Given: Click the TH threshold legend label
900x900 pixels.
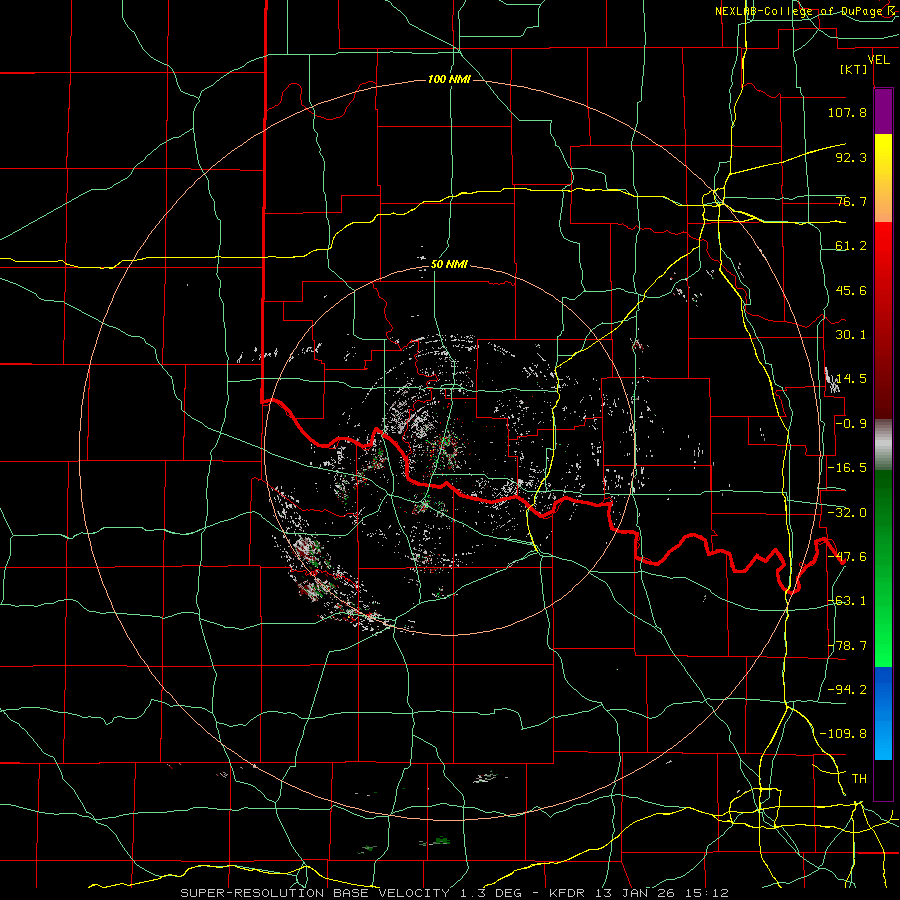Looking at the screenshot, I should (x=859, y=779).
